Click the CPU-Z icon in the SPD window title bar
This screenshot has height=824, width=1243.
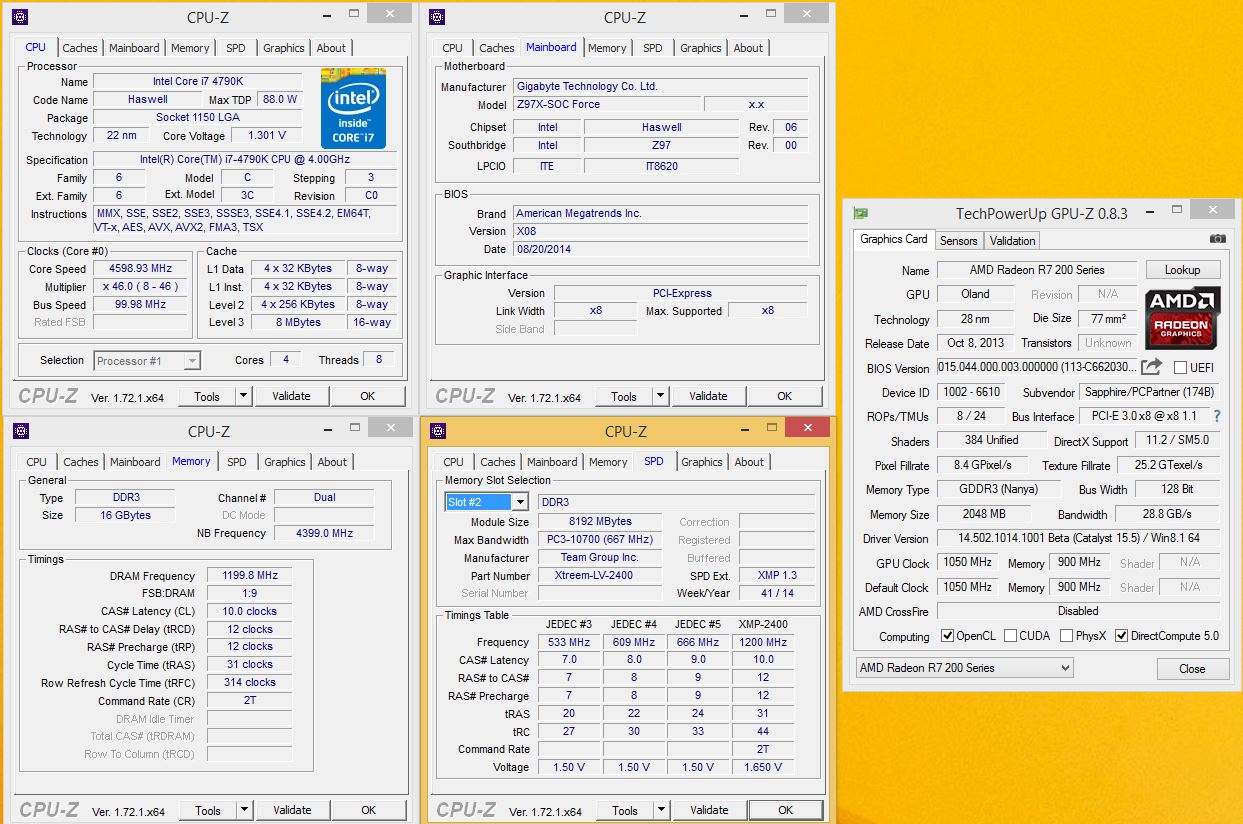438,431
